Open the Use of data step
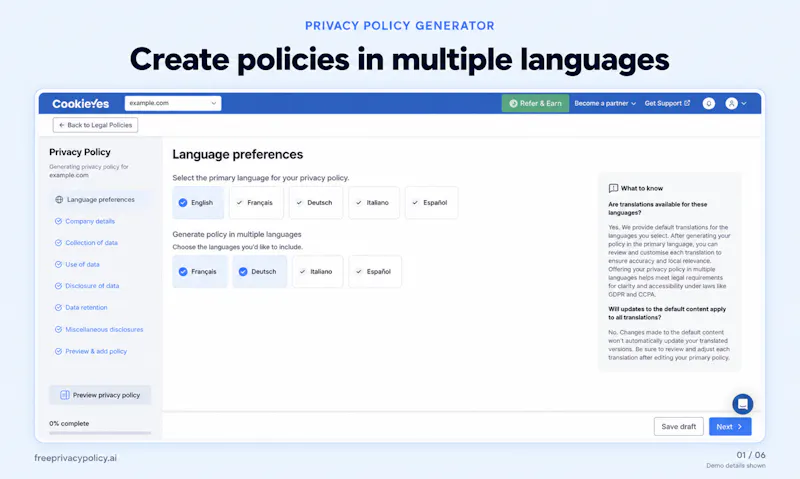 (x=82, y=264)
